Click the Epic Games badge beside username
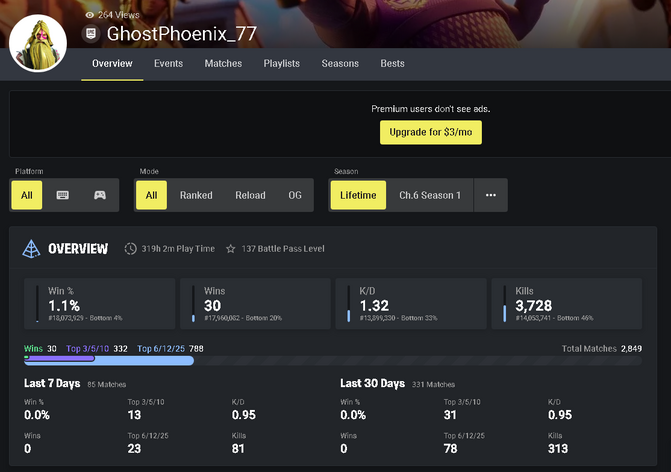 91,33
